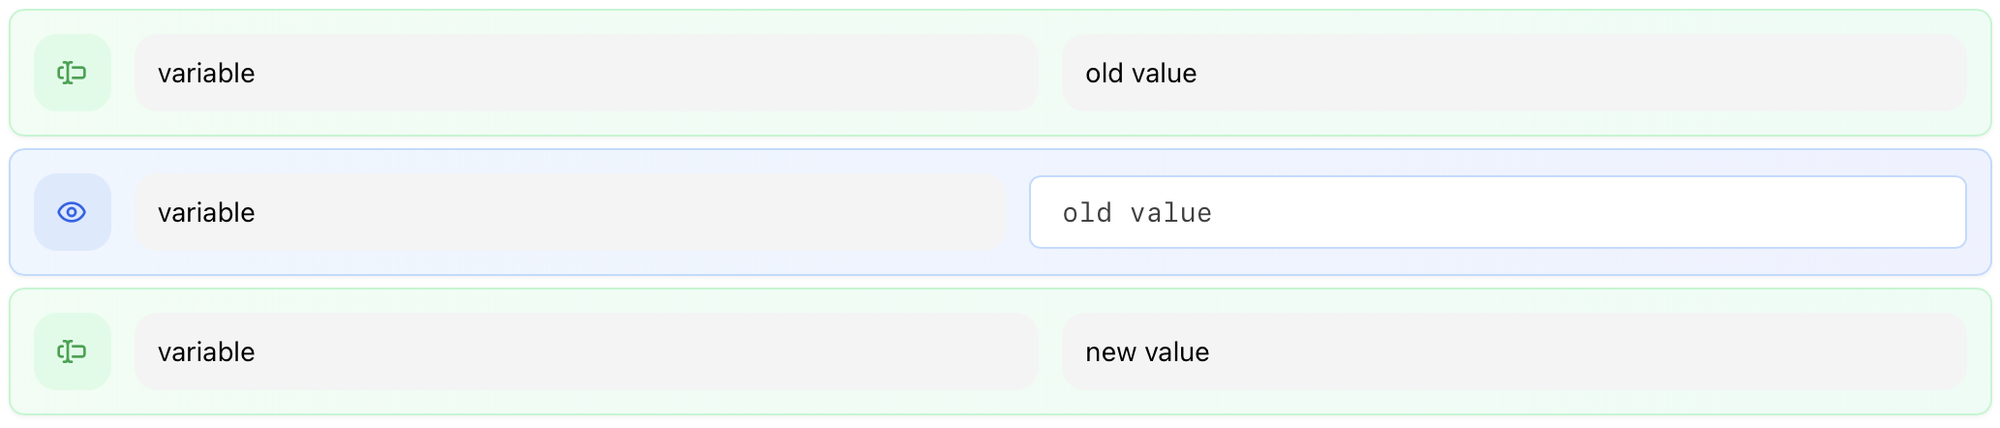The height and width of the screenshot is (428, 2000).
Task: Click the 'new value' field
Action: (1513, 352)
